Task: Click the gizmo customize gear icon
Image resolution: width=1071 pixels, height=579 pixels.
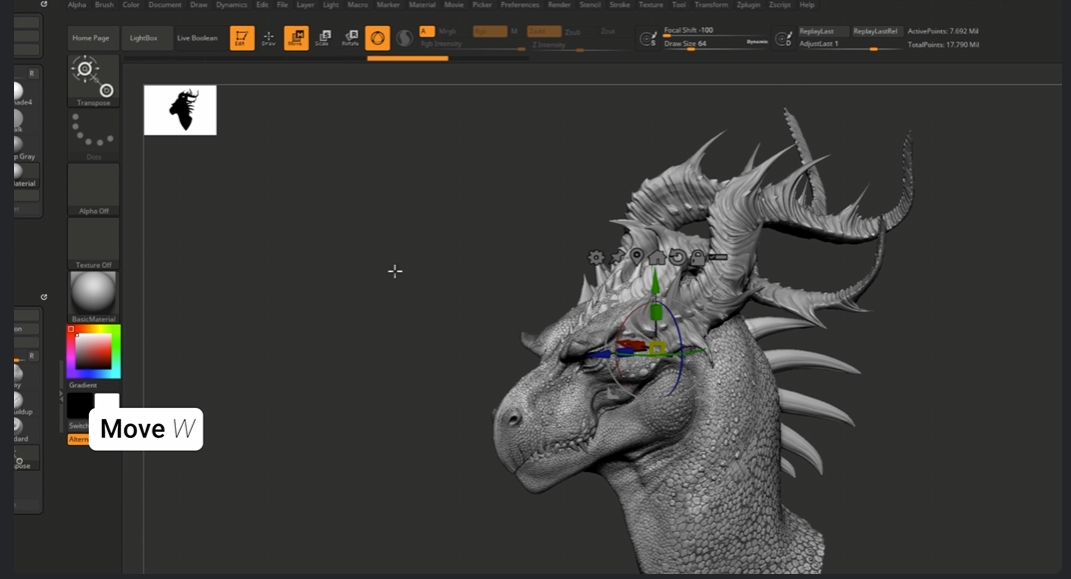Action: 596,257
